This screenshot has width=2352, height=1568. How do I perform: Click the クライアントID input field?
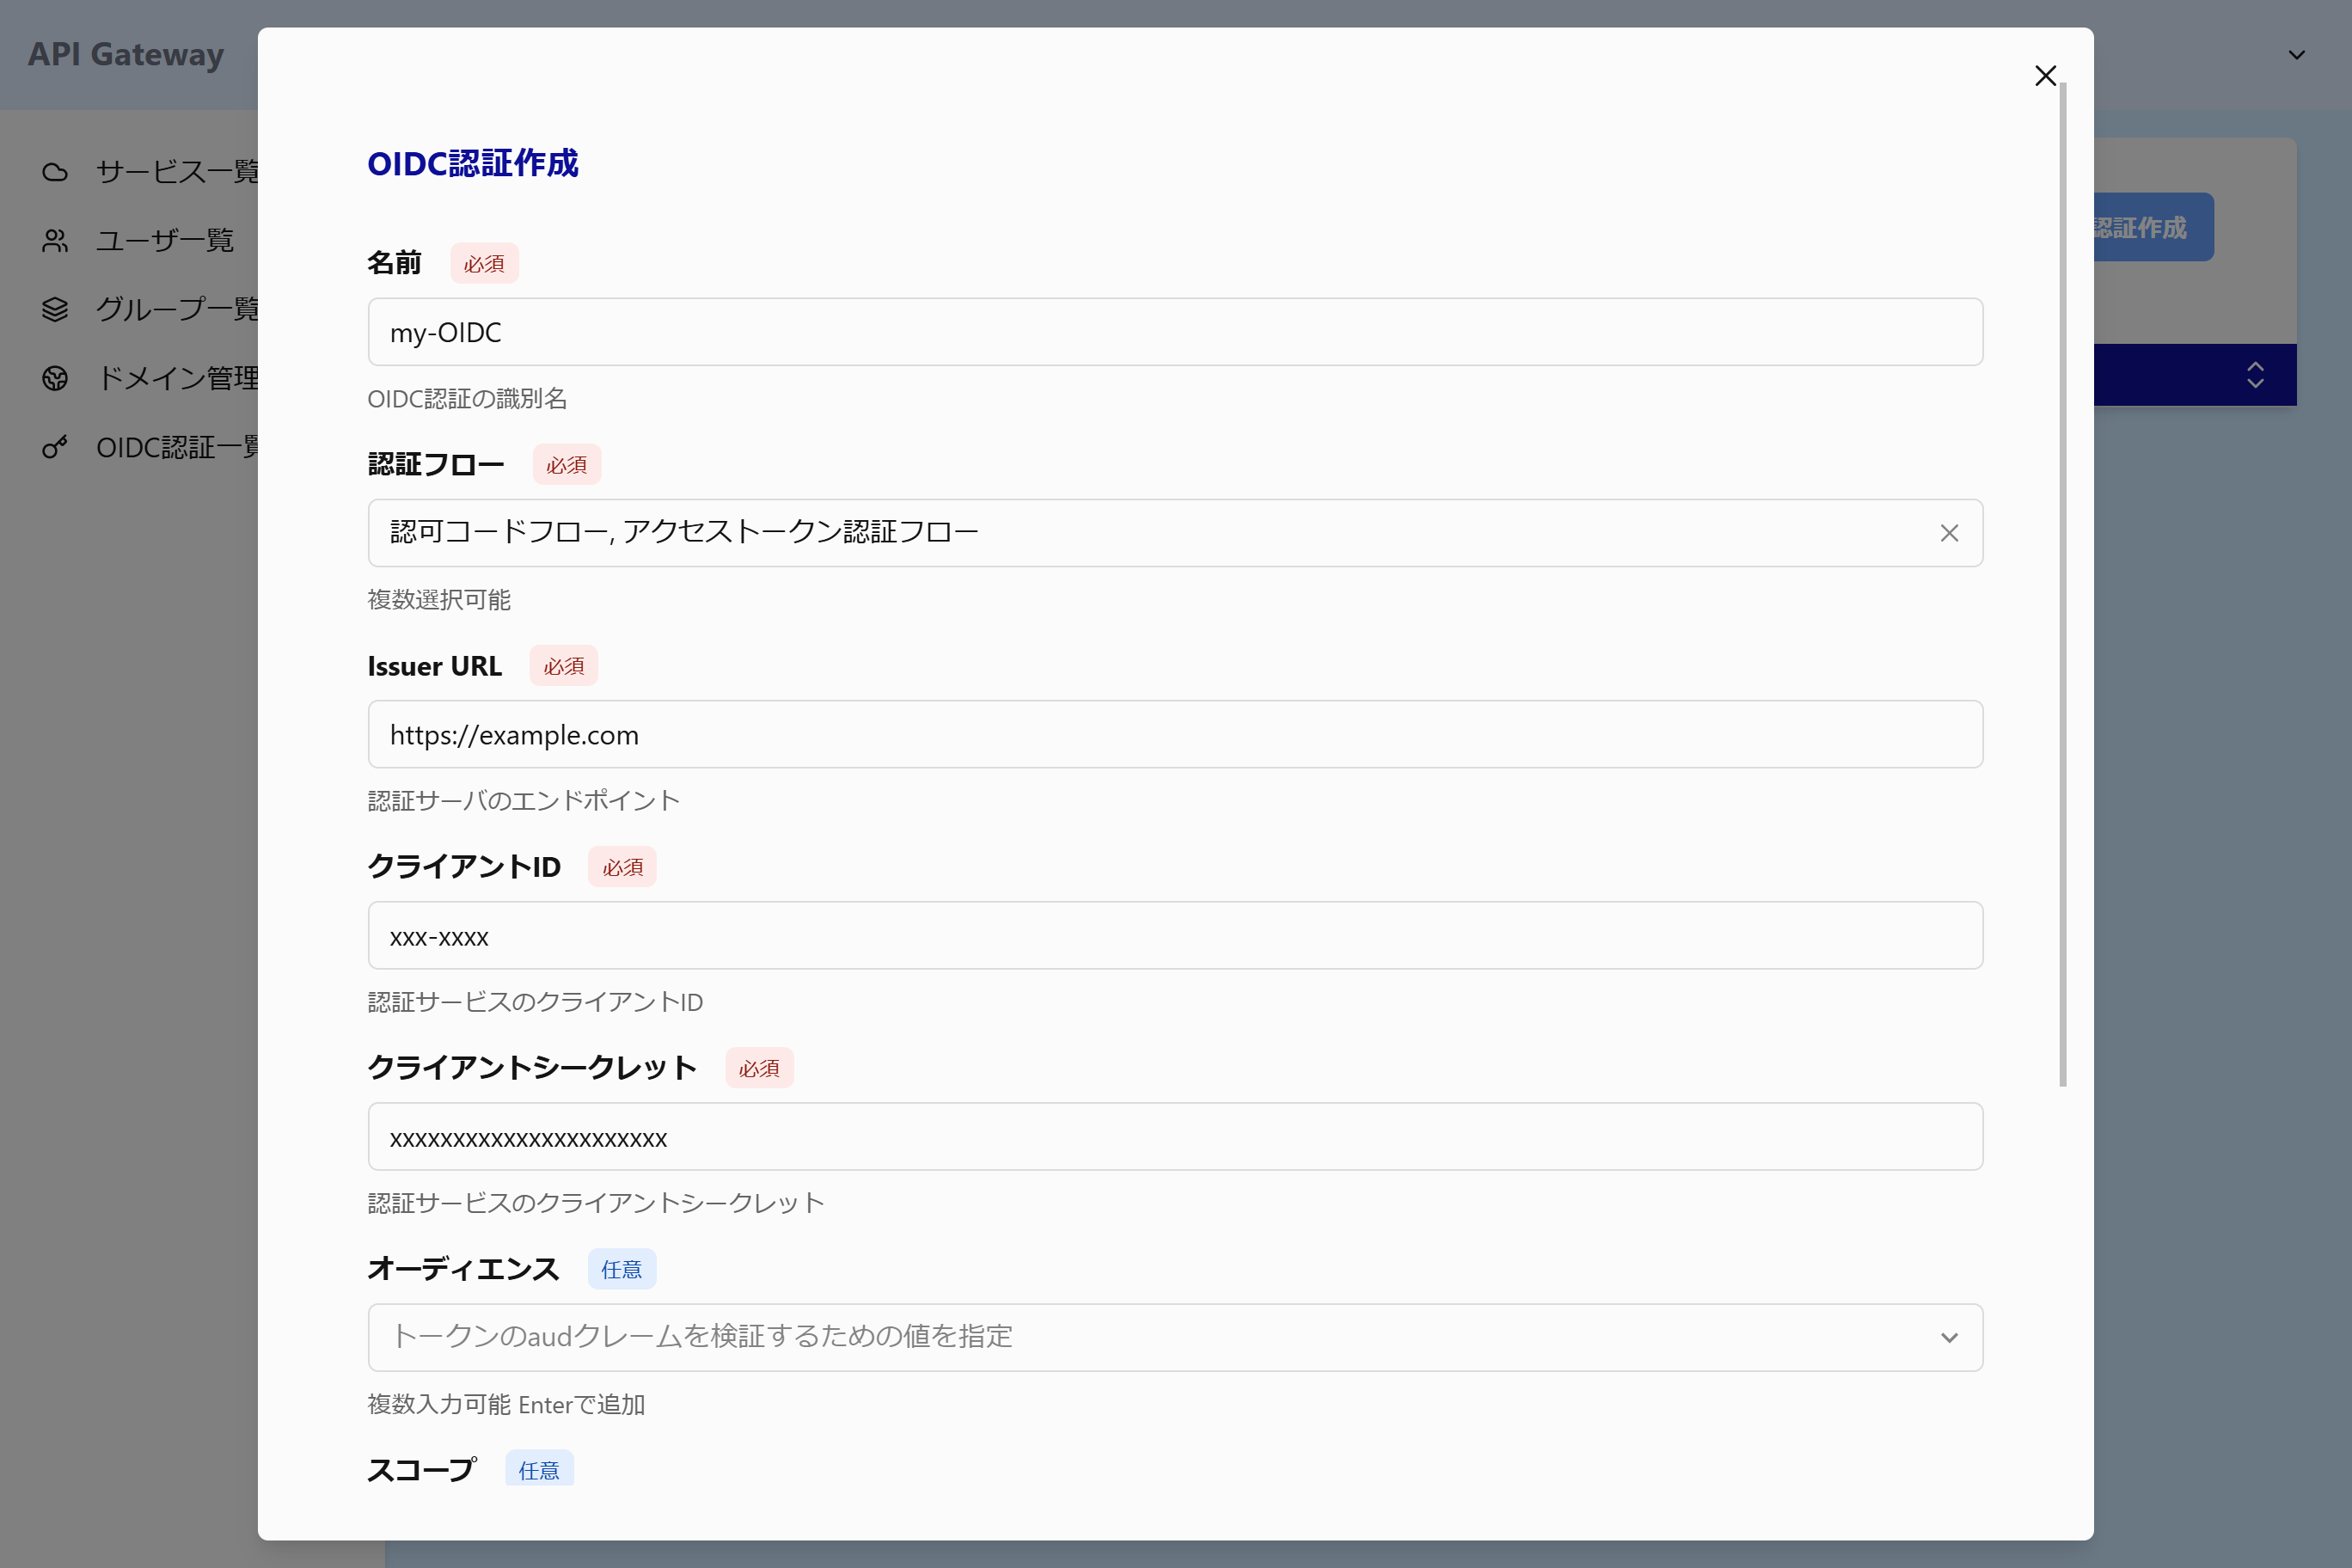point(1175,936)
